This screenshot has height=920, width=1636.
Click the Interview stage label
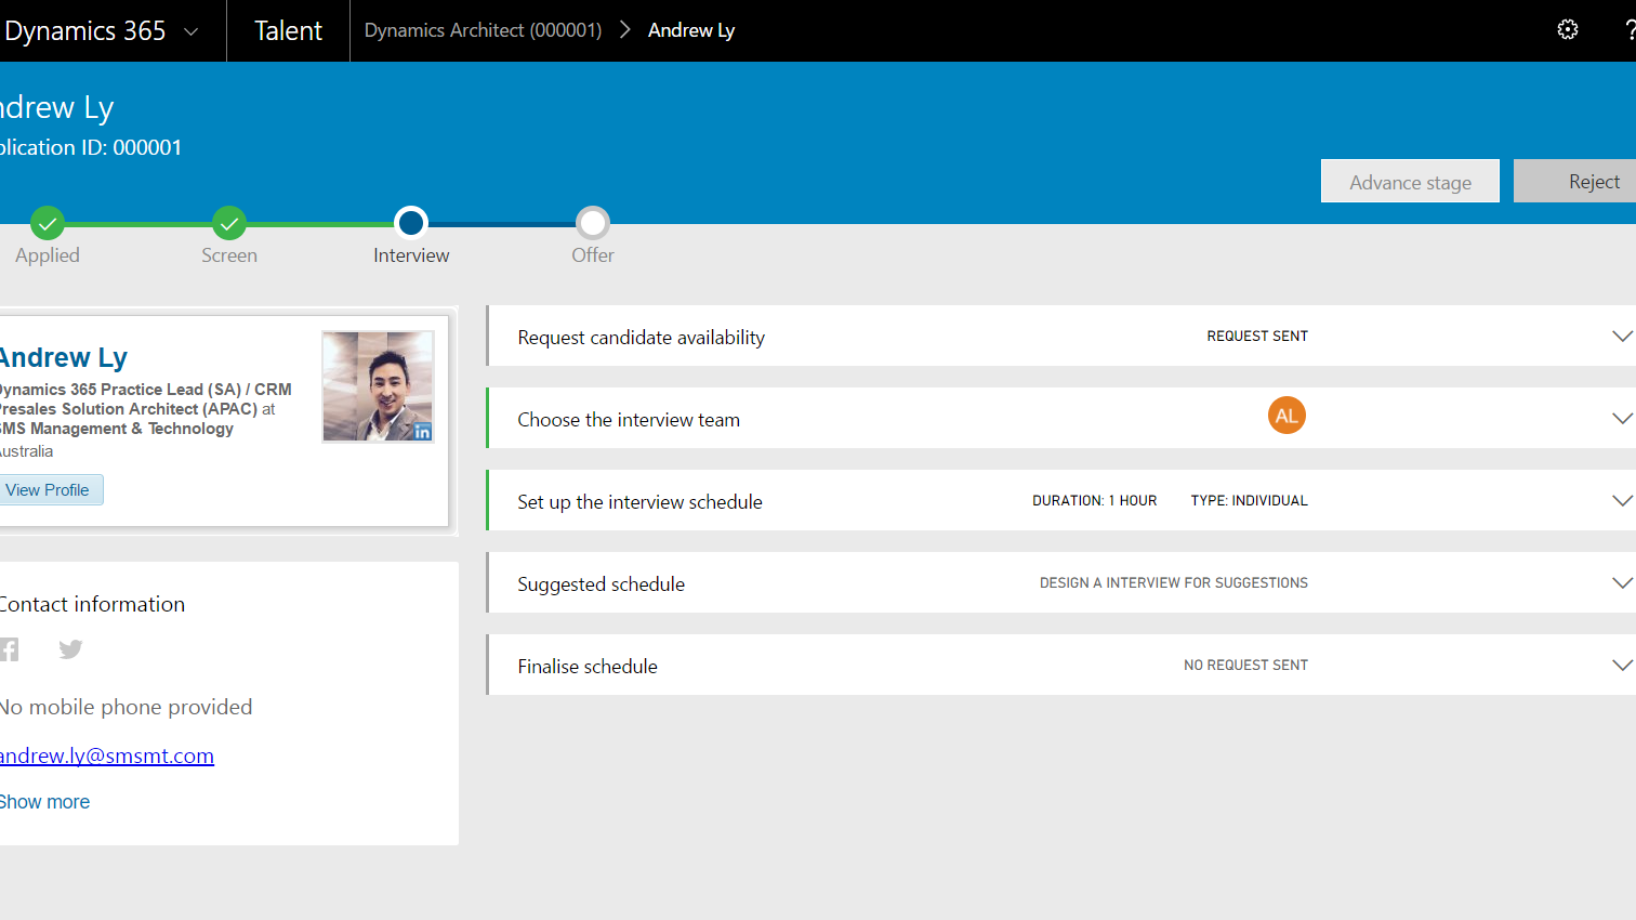411,255
